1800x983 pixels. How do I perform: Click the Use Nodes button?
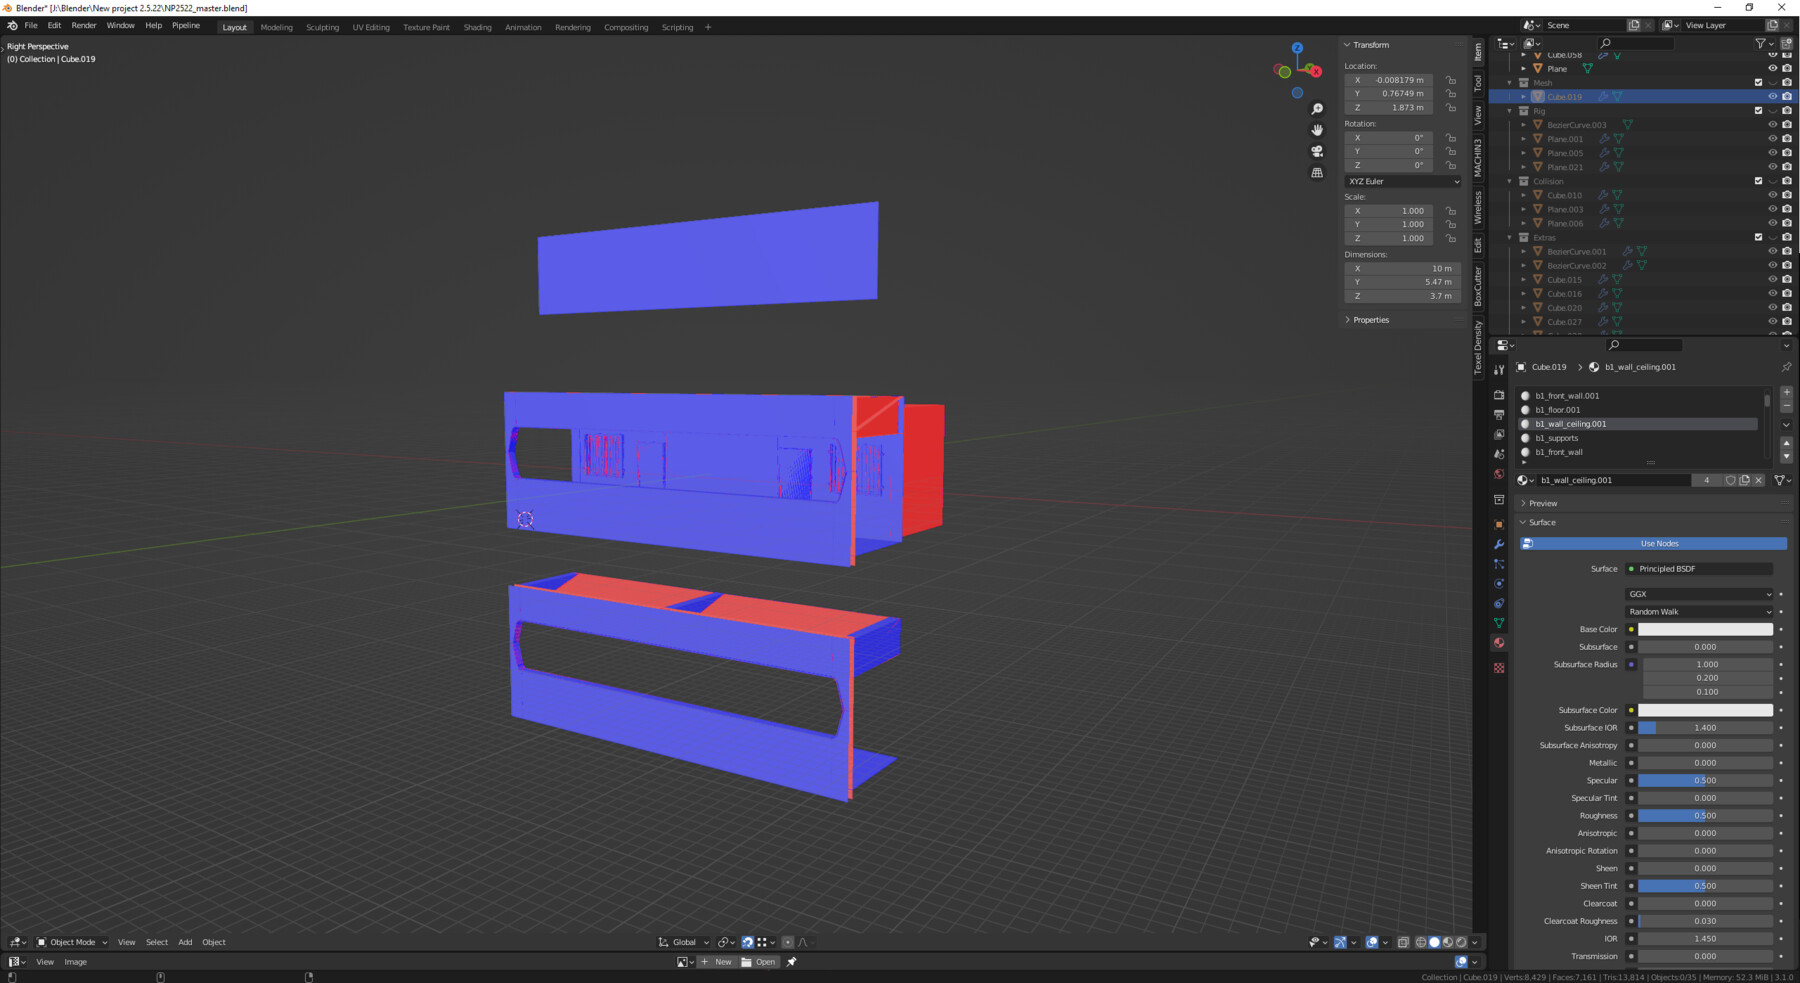[1659, 543]
